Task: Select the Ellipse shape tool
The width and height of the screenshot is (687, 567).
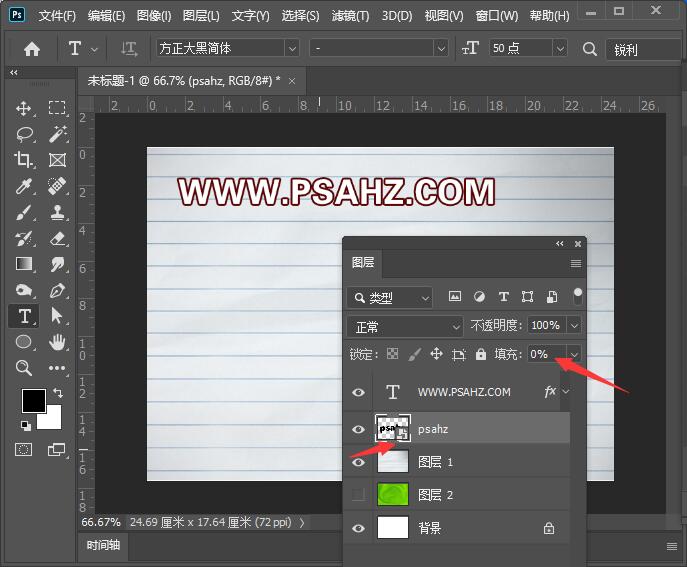Action: pyautogui.click(x=24, y=341)
